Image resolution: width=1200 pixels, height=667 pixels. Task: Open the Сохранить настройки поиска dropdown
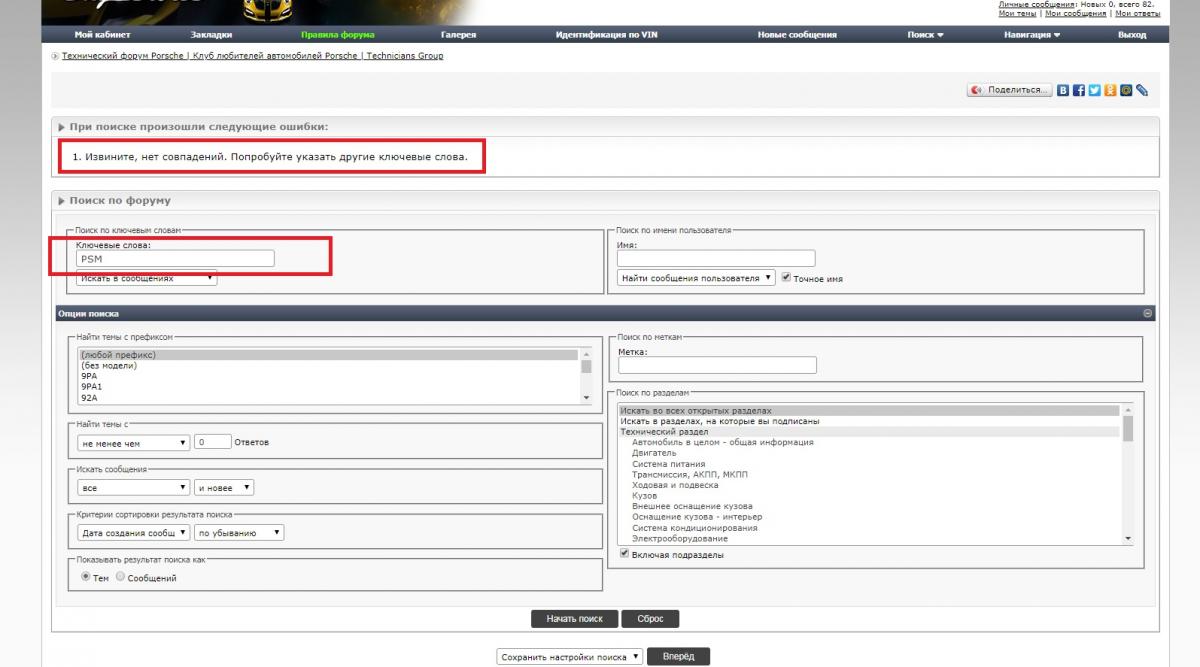coord(570,657)
